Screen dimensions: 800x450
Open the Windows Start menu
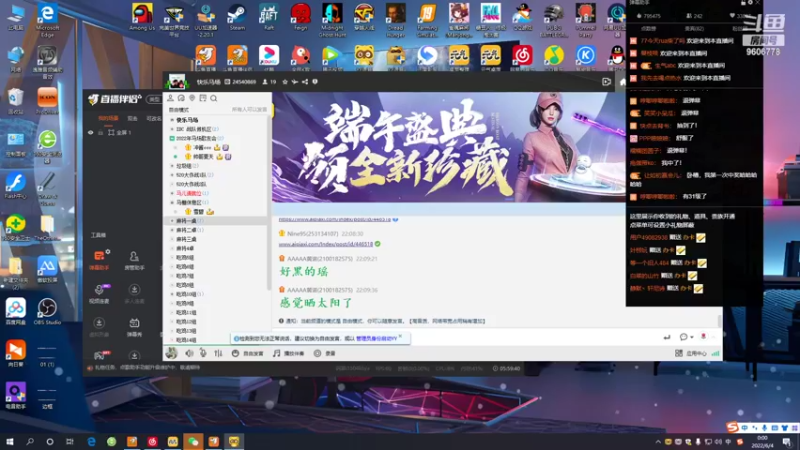pos(9,442)
